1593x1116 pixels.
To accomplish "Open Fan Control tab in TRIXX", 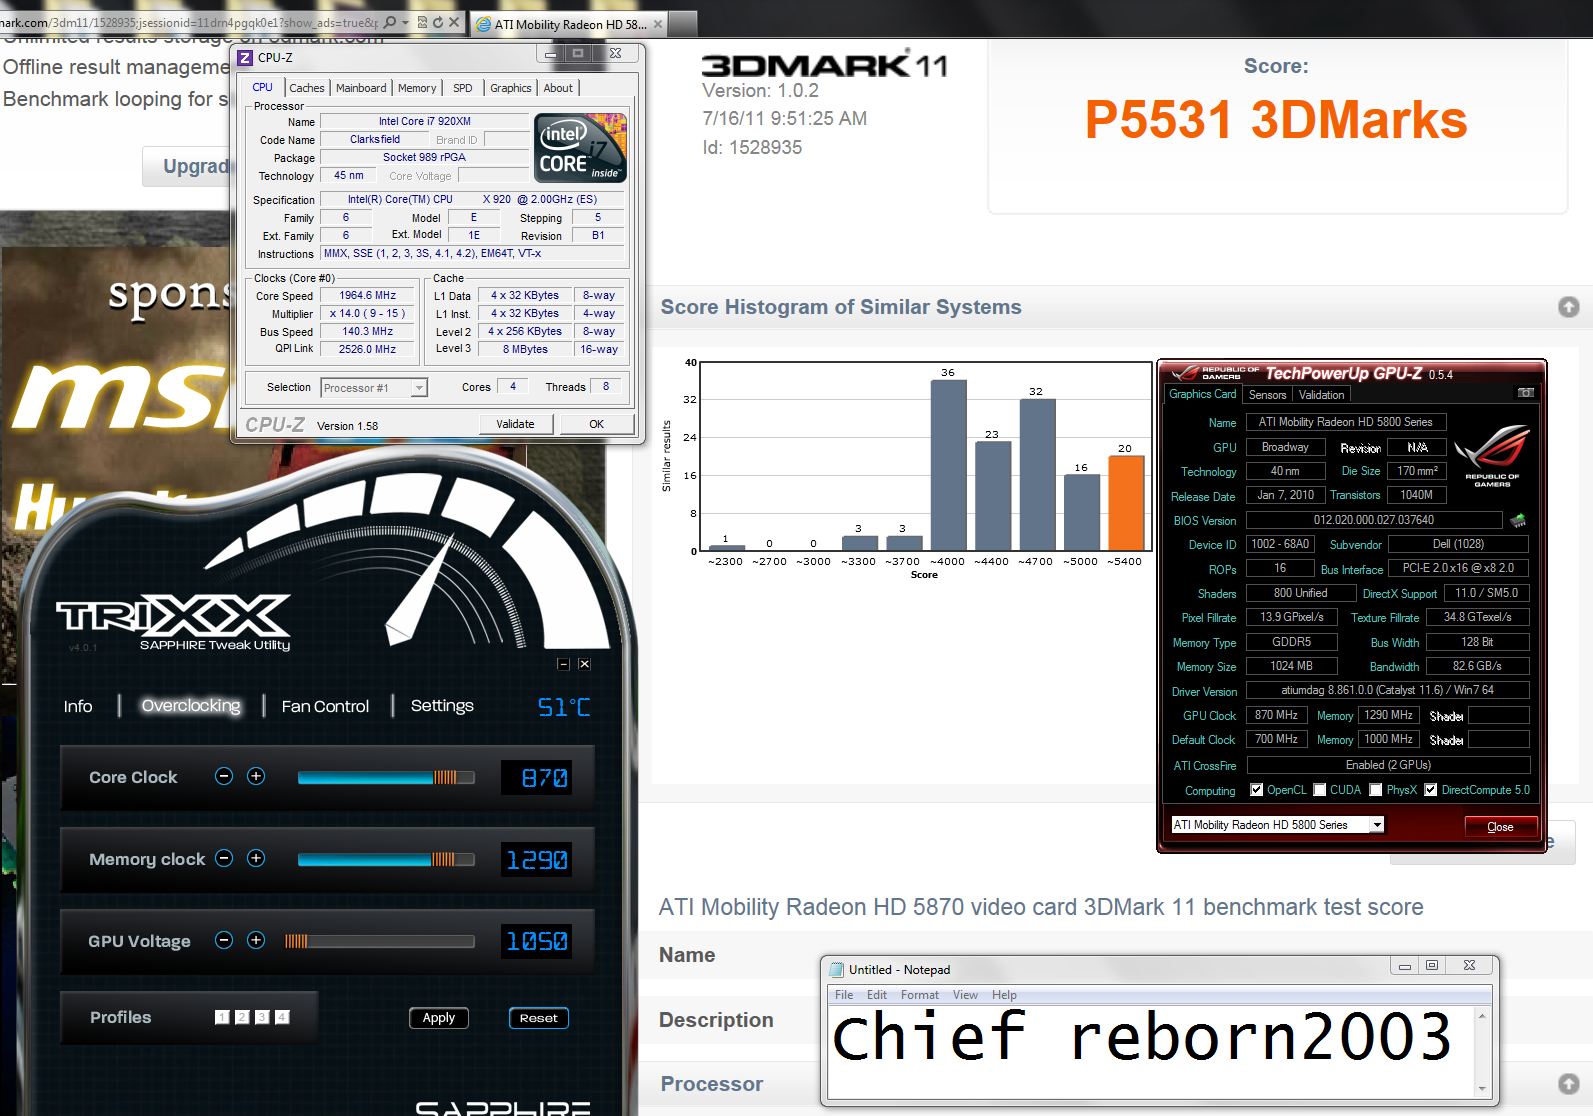I will (x=325, y=706).
